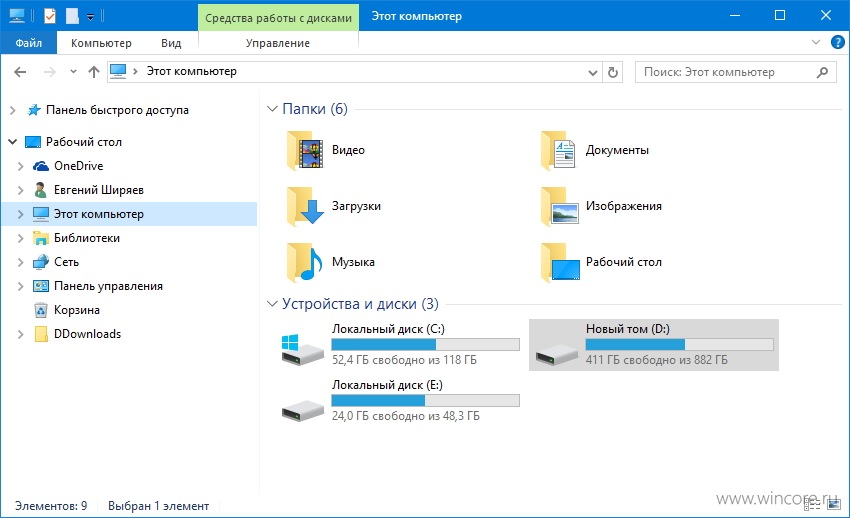Viewport: 850px width, 518px height.
Task: Click the 52,4 ГБ свободно из 118 ГБ text
Action: pyautogui.click(x=404, y=360)
